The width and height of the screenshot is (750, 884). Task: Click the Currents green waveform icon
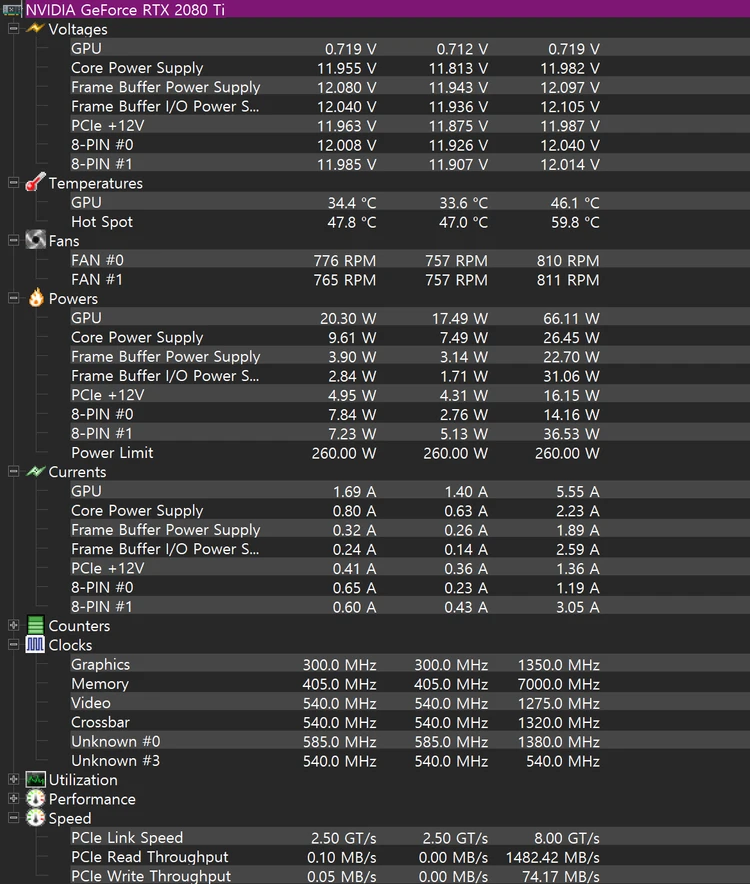point(35,471)
